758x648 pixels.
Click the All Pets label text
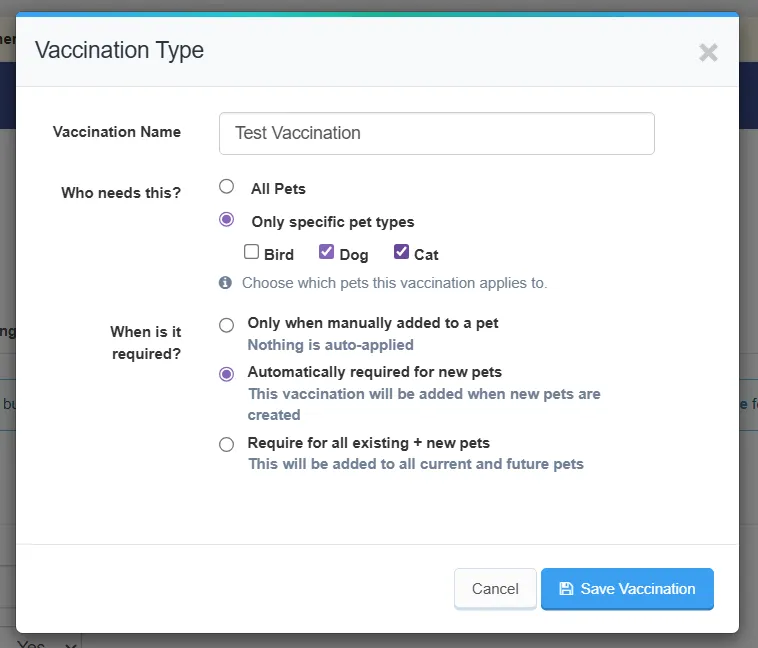pos(278,189)
